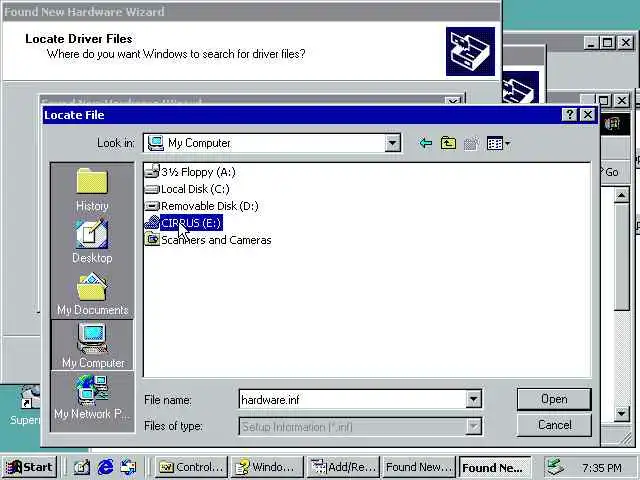Close the Locate File dialog
Image resolution: width=640 pixels, height=480 pixels.
pyautogui.click(x=588, y=115)
